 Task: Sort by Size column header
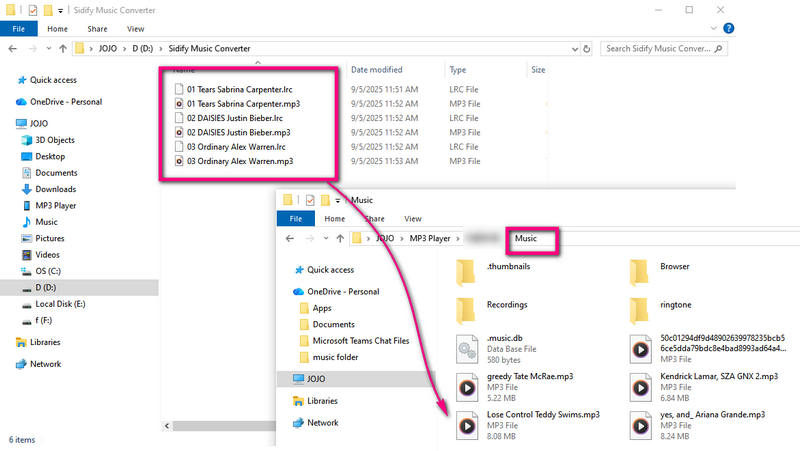tap(538, 70)
